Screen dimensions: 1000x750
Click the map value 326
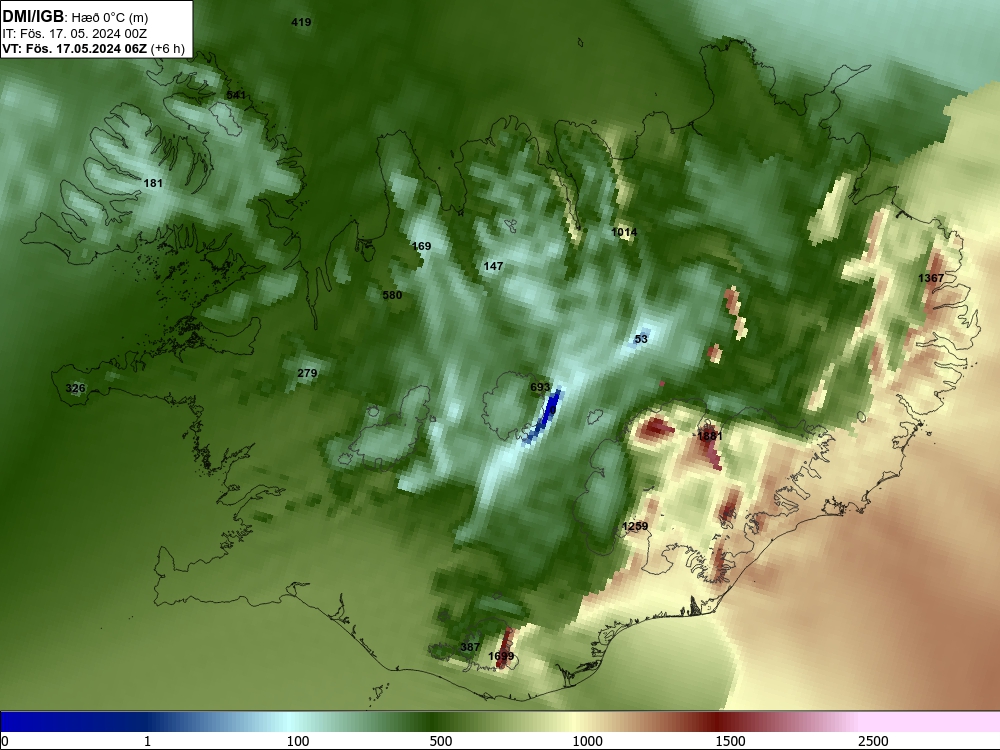pyautogui.click(x=75, y=388)
